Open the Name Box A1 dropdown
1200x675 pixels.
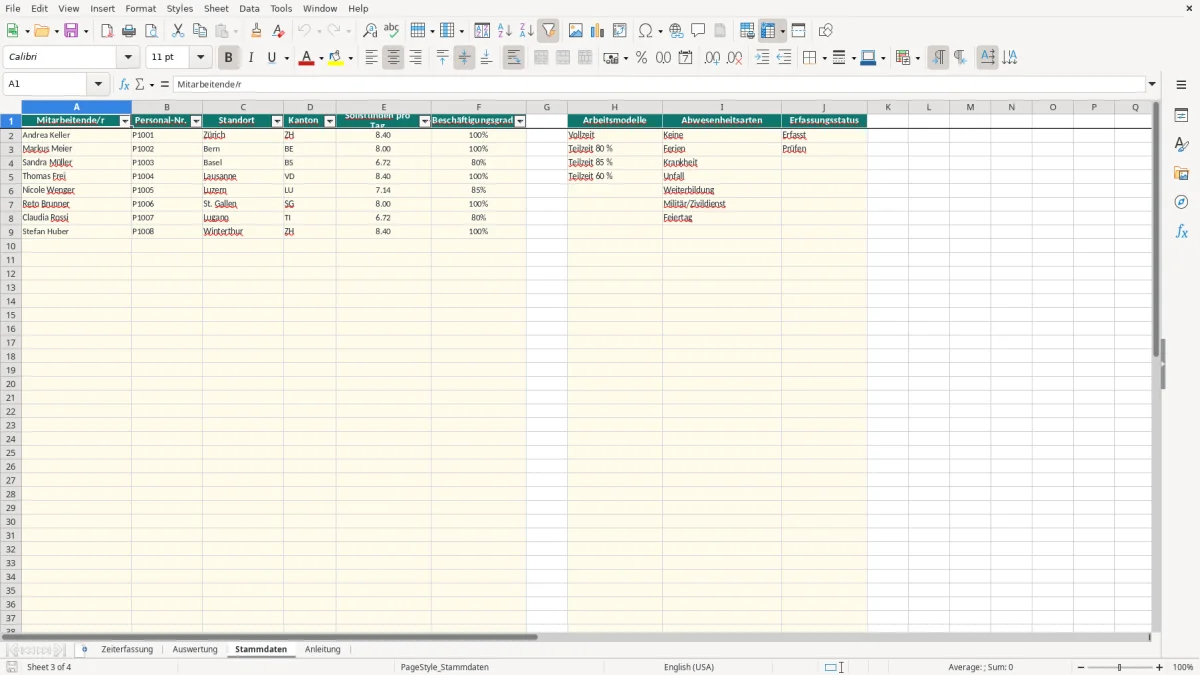98,85
